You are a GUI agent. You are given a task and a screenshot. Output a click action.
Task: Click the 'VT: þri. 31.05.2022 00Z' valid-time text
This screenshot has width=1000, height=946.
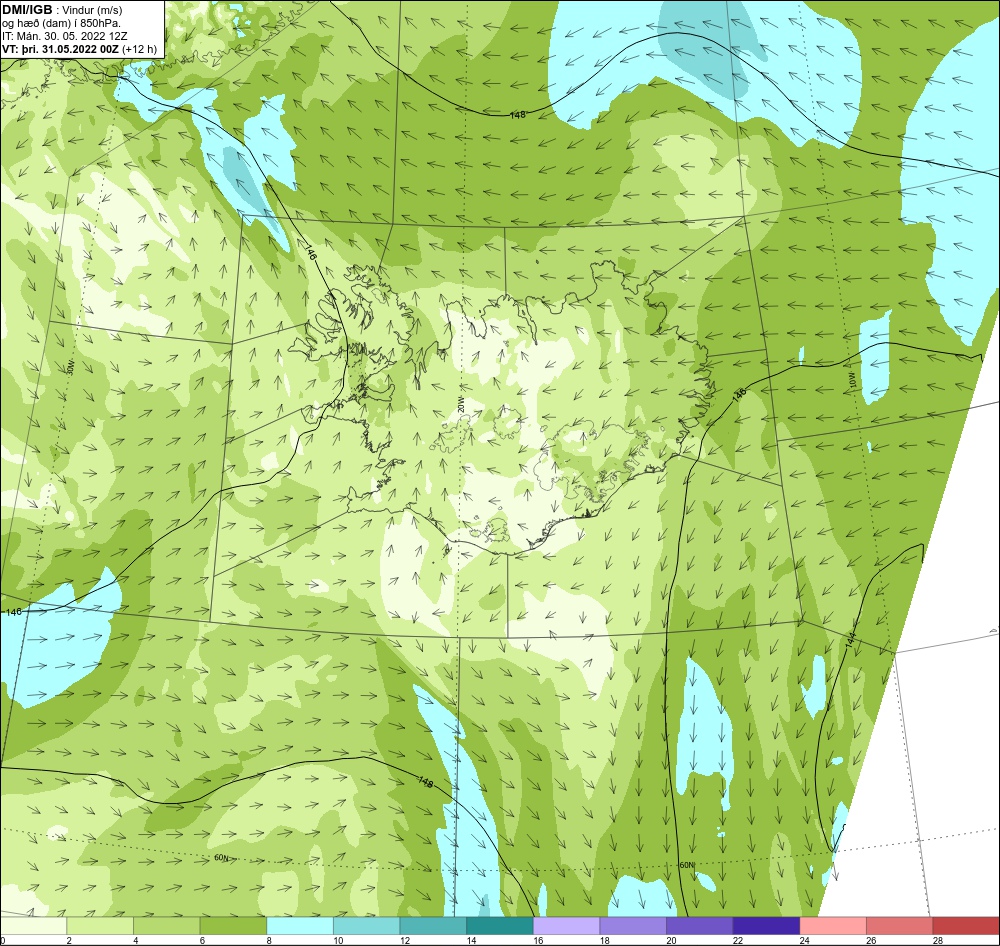[x=60, y=48]
